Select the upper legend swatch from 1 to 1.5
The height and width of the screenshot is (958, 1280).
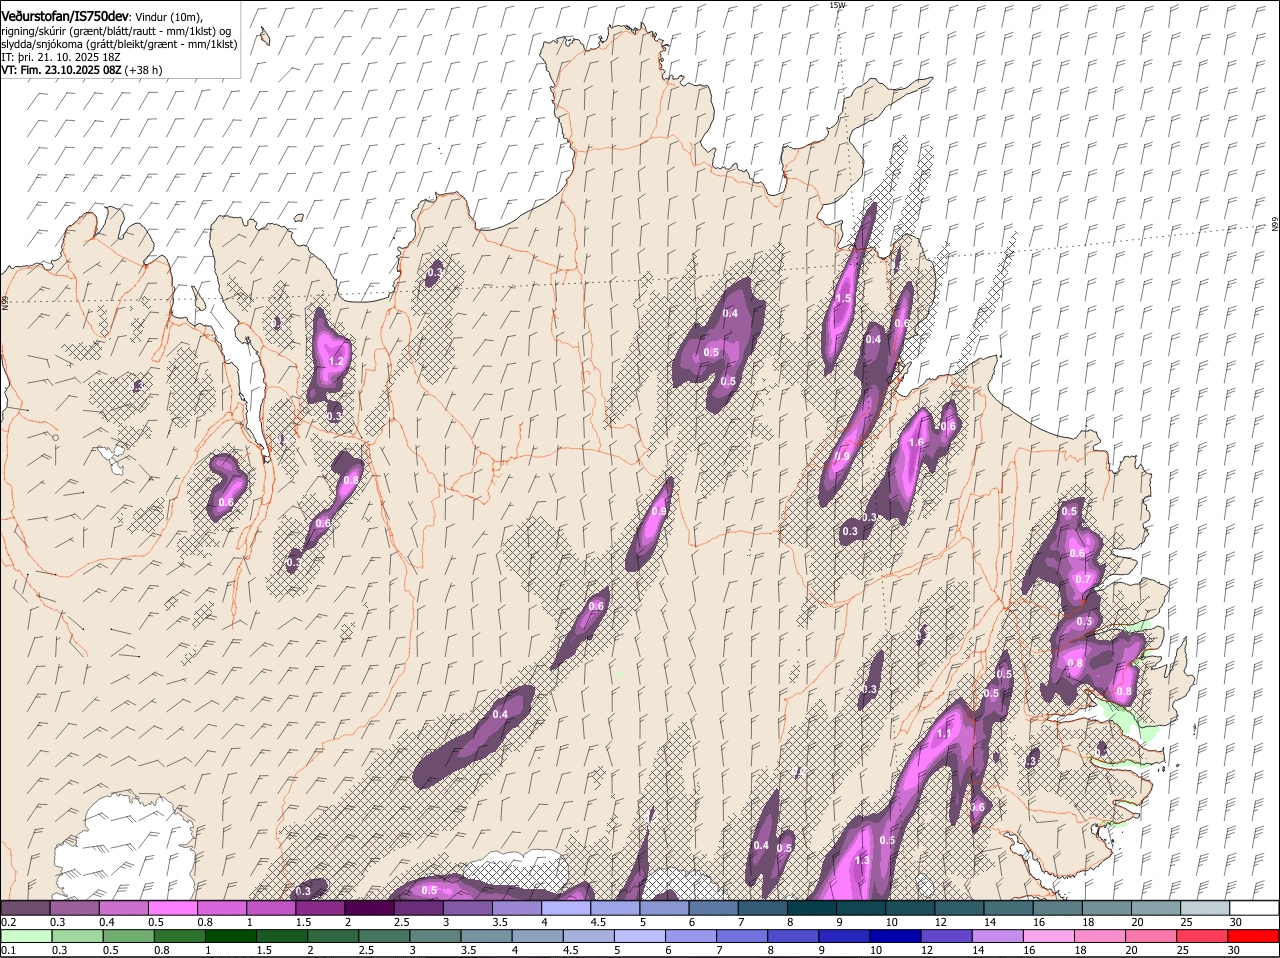pos(270,908)
